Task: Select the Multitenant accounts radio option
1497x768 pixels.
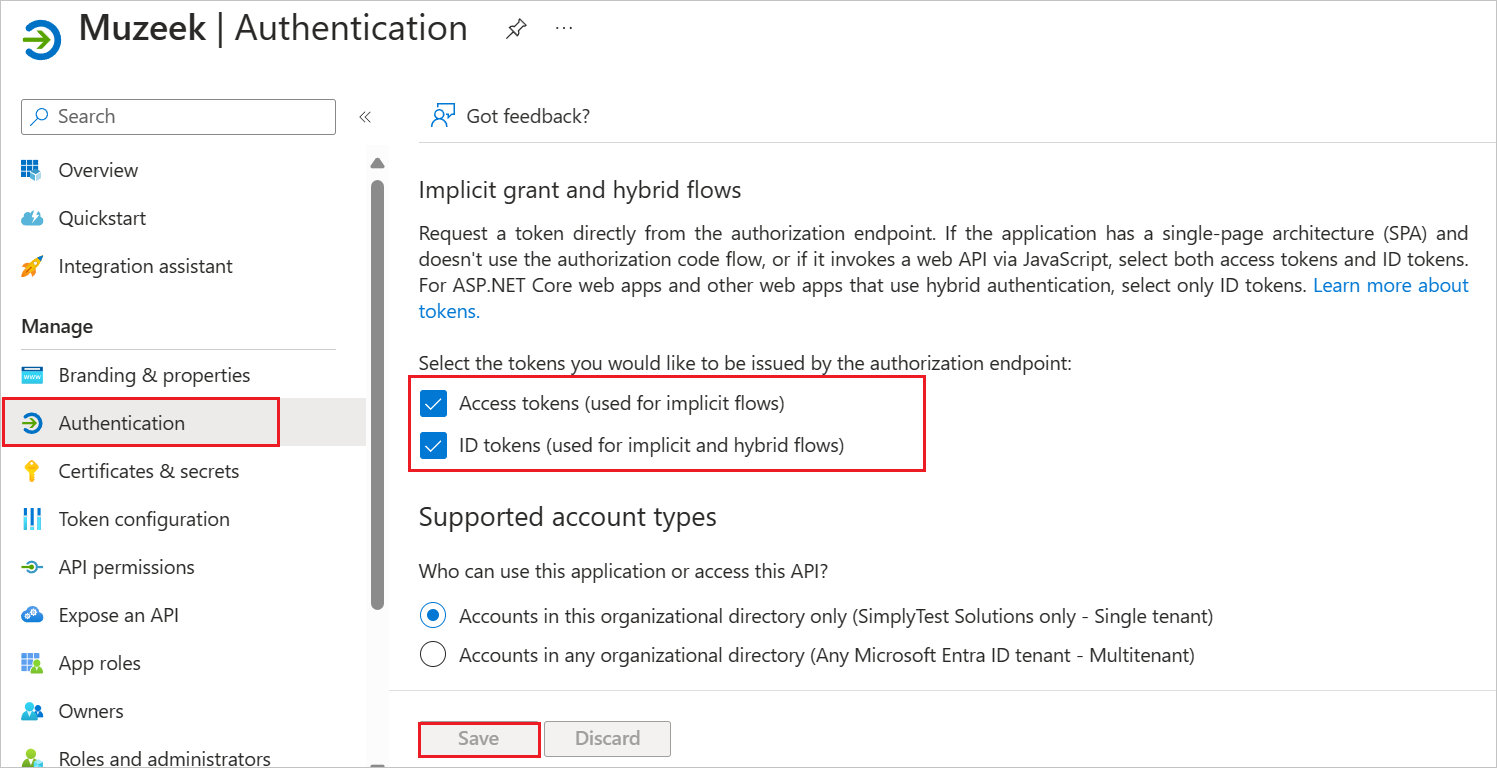Action: coord(433,656)
